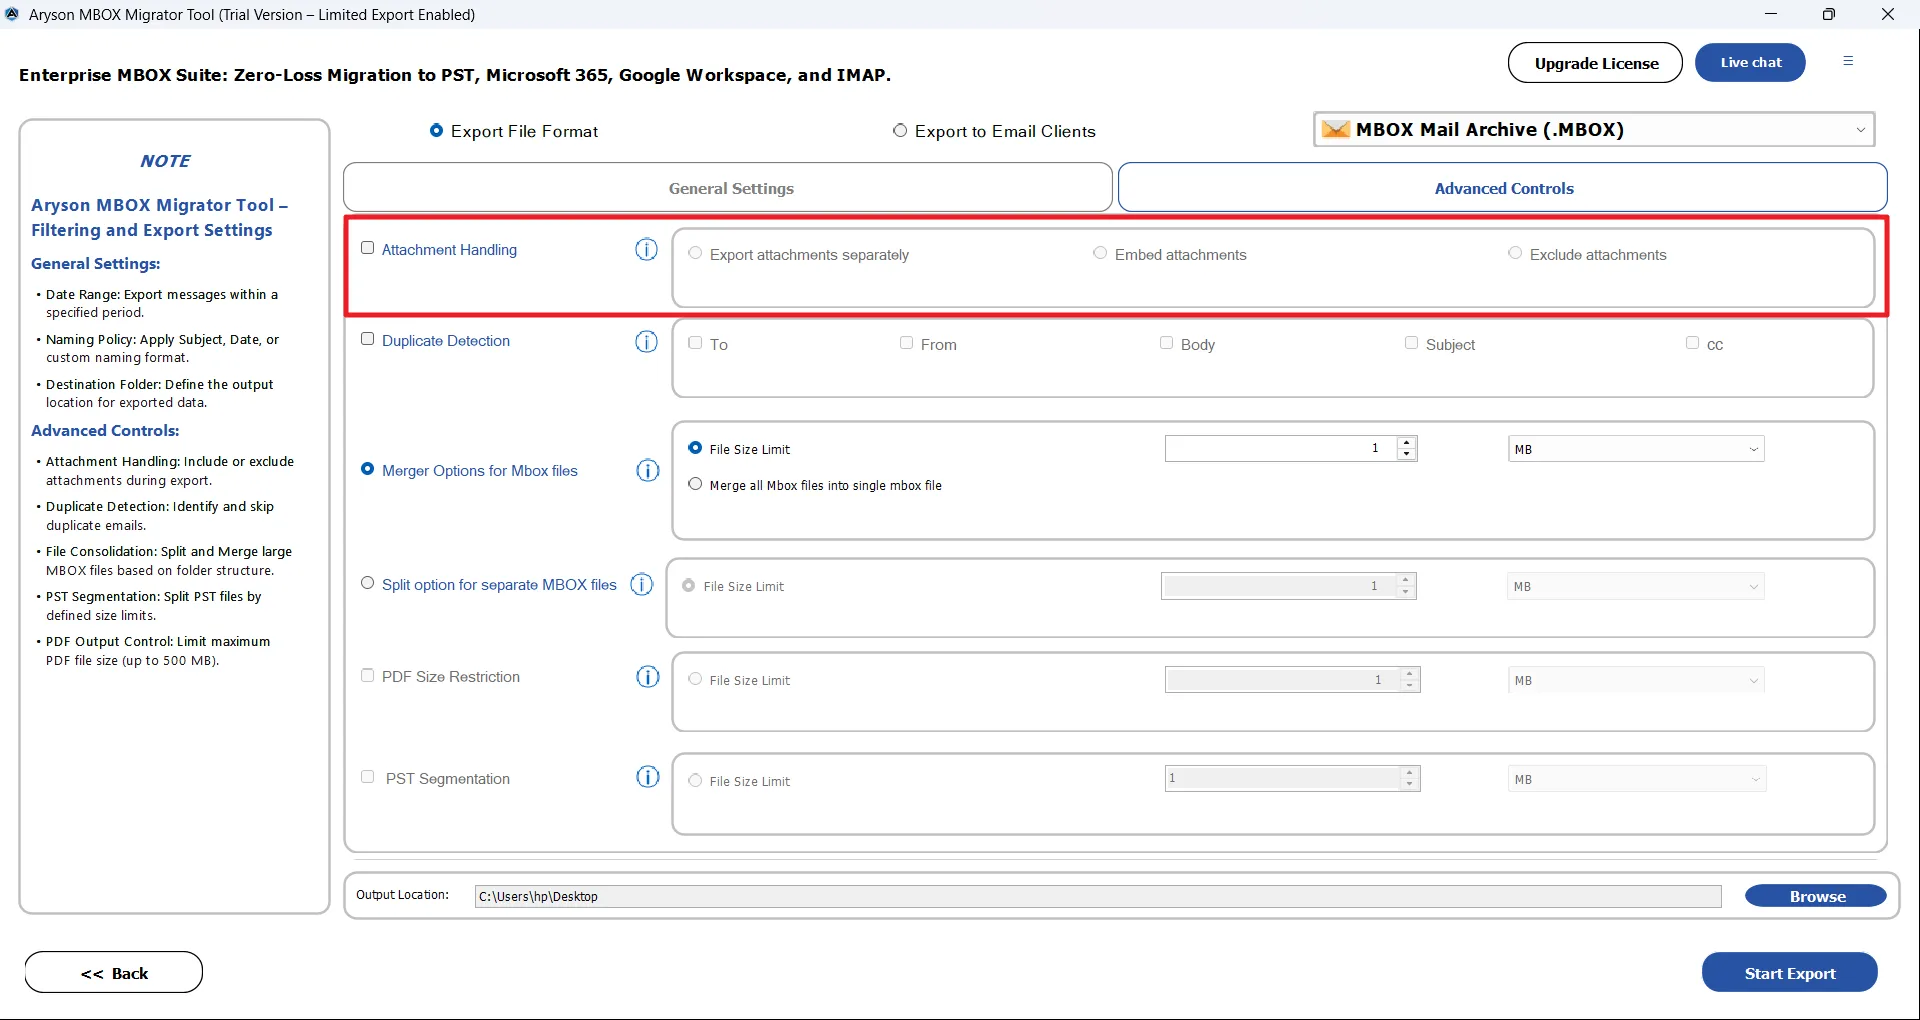
Task: Increase PDF file size limit value
Action: pyautogui.click(x=1410, y=673)
